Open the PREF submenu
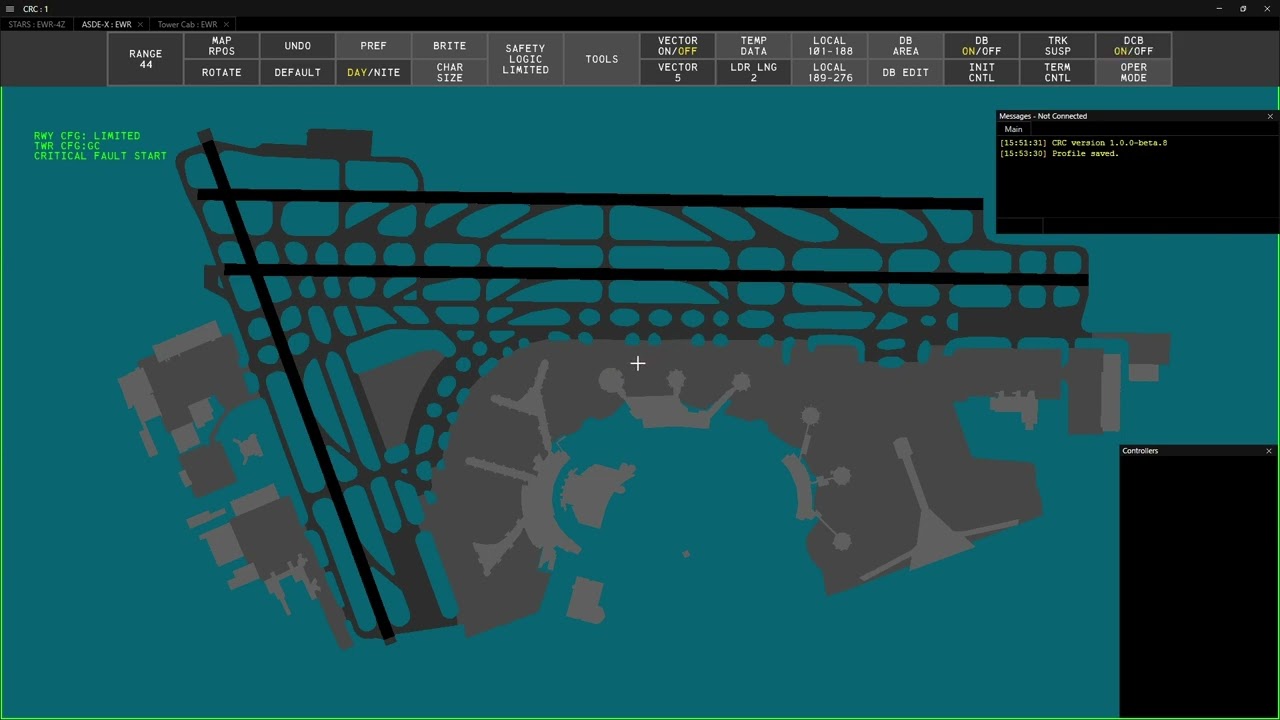This screenshot has width=1280, height=720. [373, 46]
